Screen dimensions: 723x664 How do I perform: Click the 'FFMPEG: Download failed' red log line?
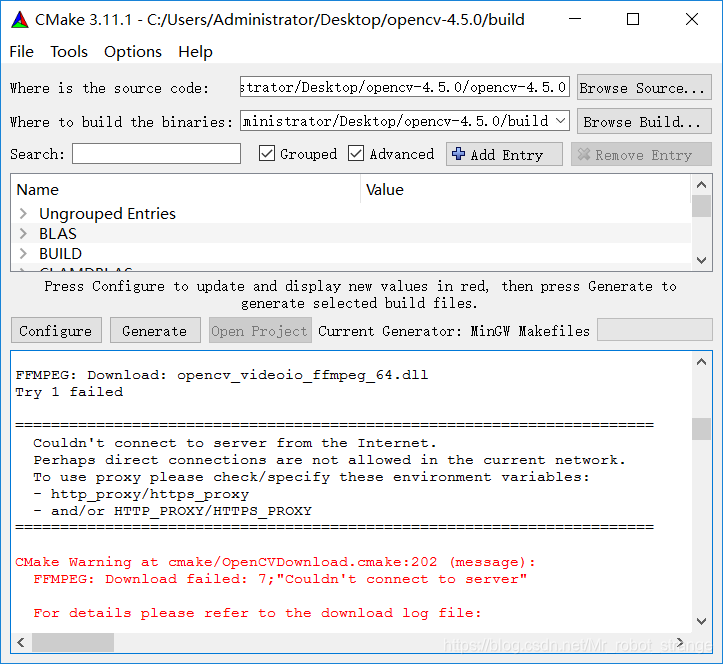[x=280, y=579]
